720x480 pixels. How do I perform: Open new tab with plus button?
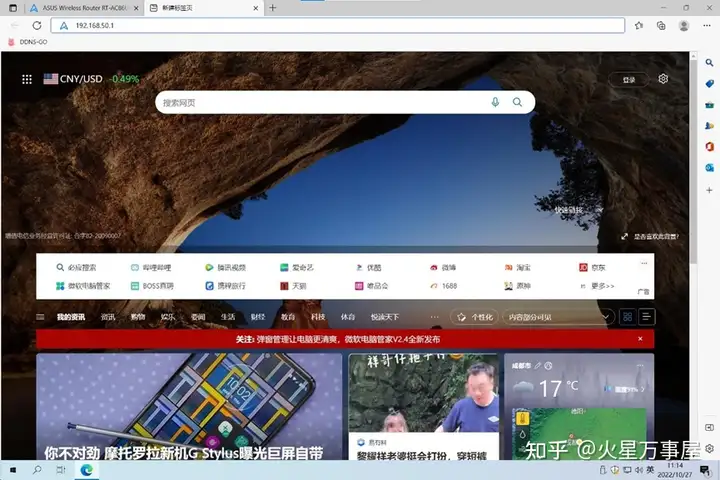click(273, 8)
